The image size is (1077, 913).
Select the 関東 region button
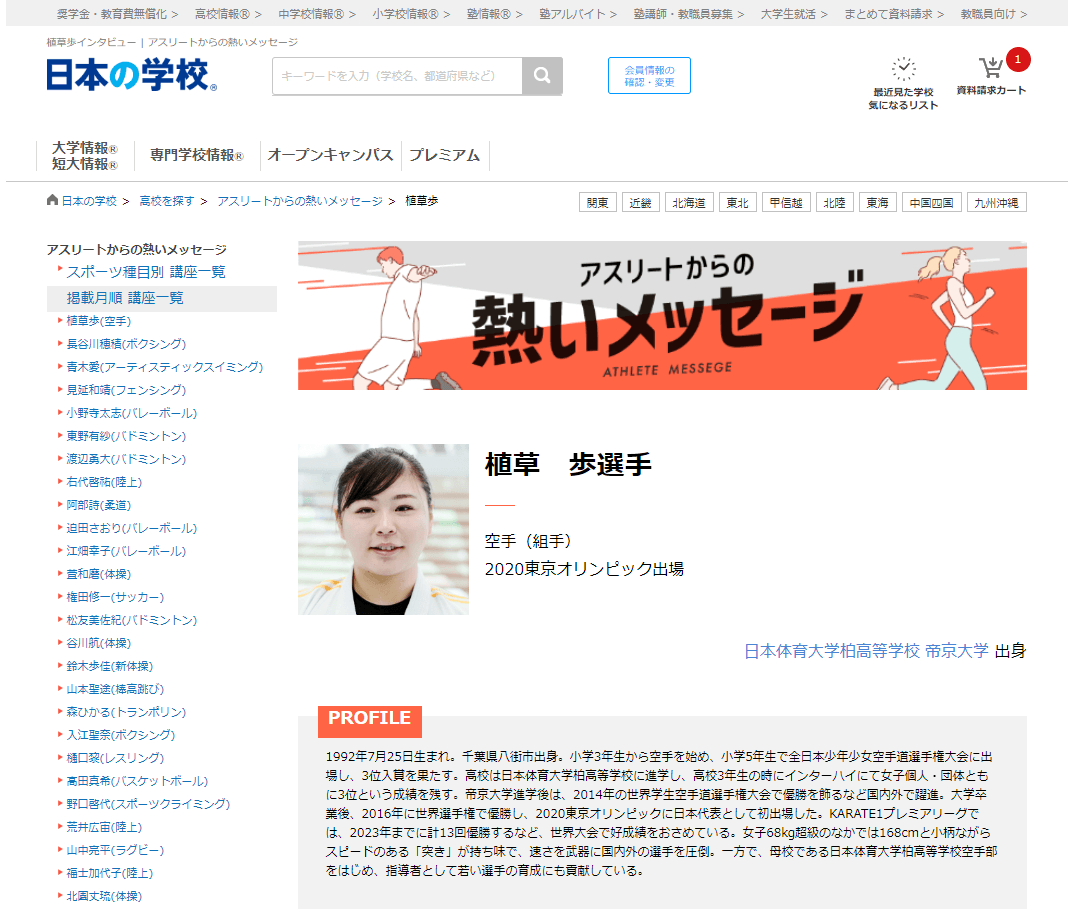(596, 201)
